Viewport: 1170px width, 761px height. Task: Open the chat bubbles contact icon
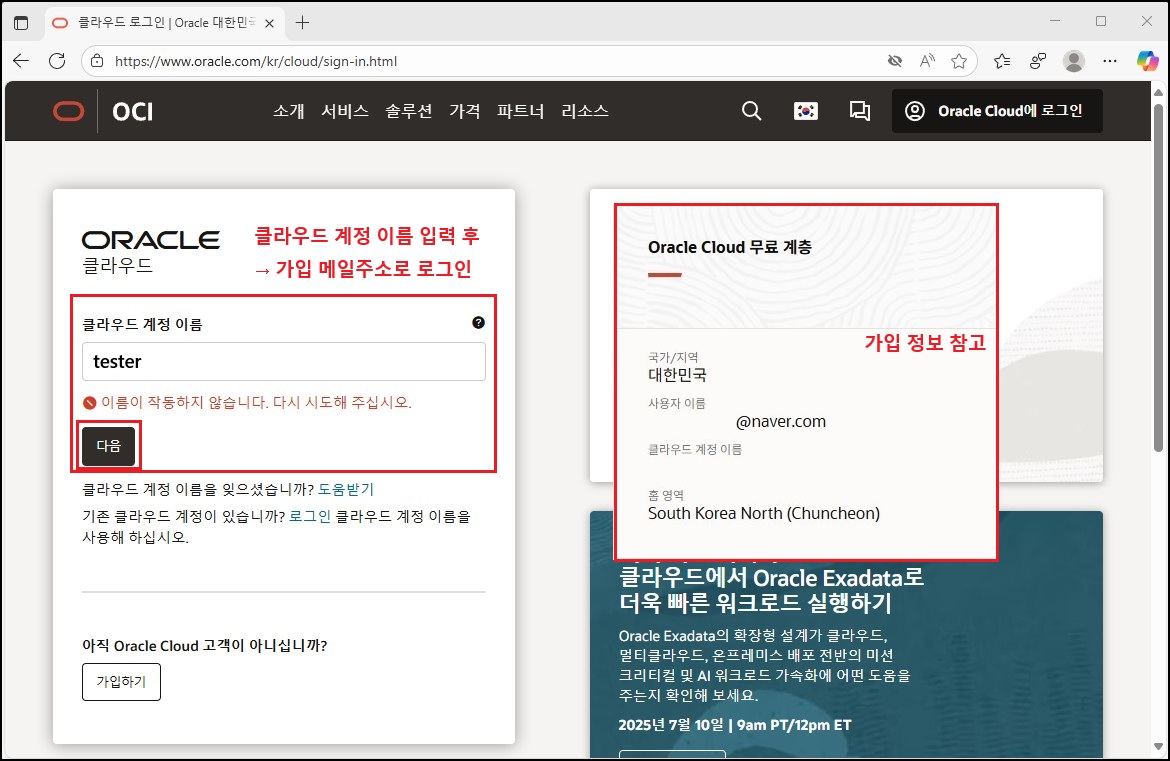pos(860,111)
